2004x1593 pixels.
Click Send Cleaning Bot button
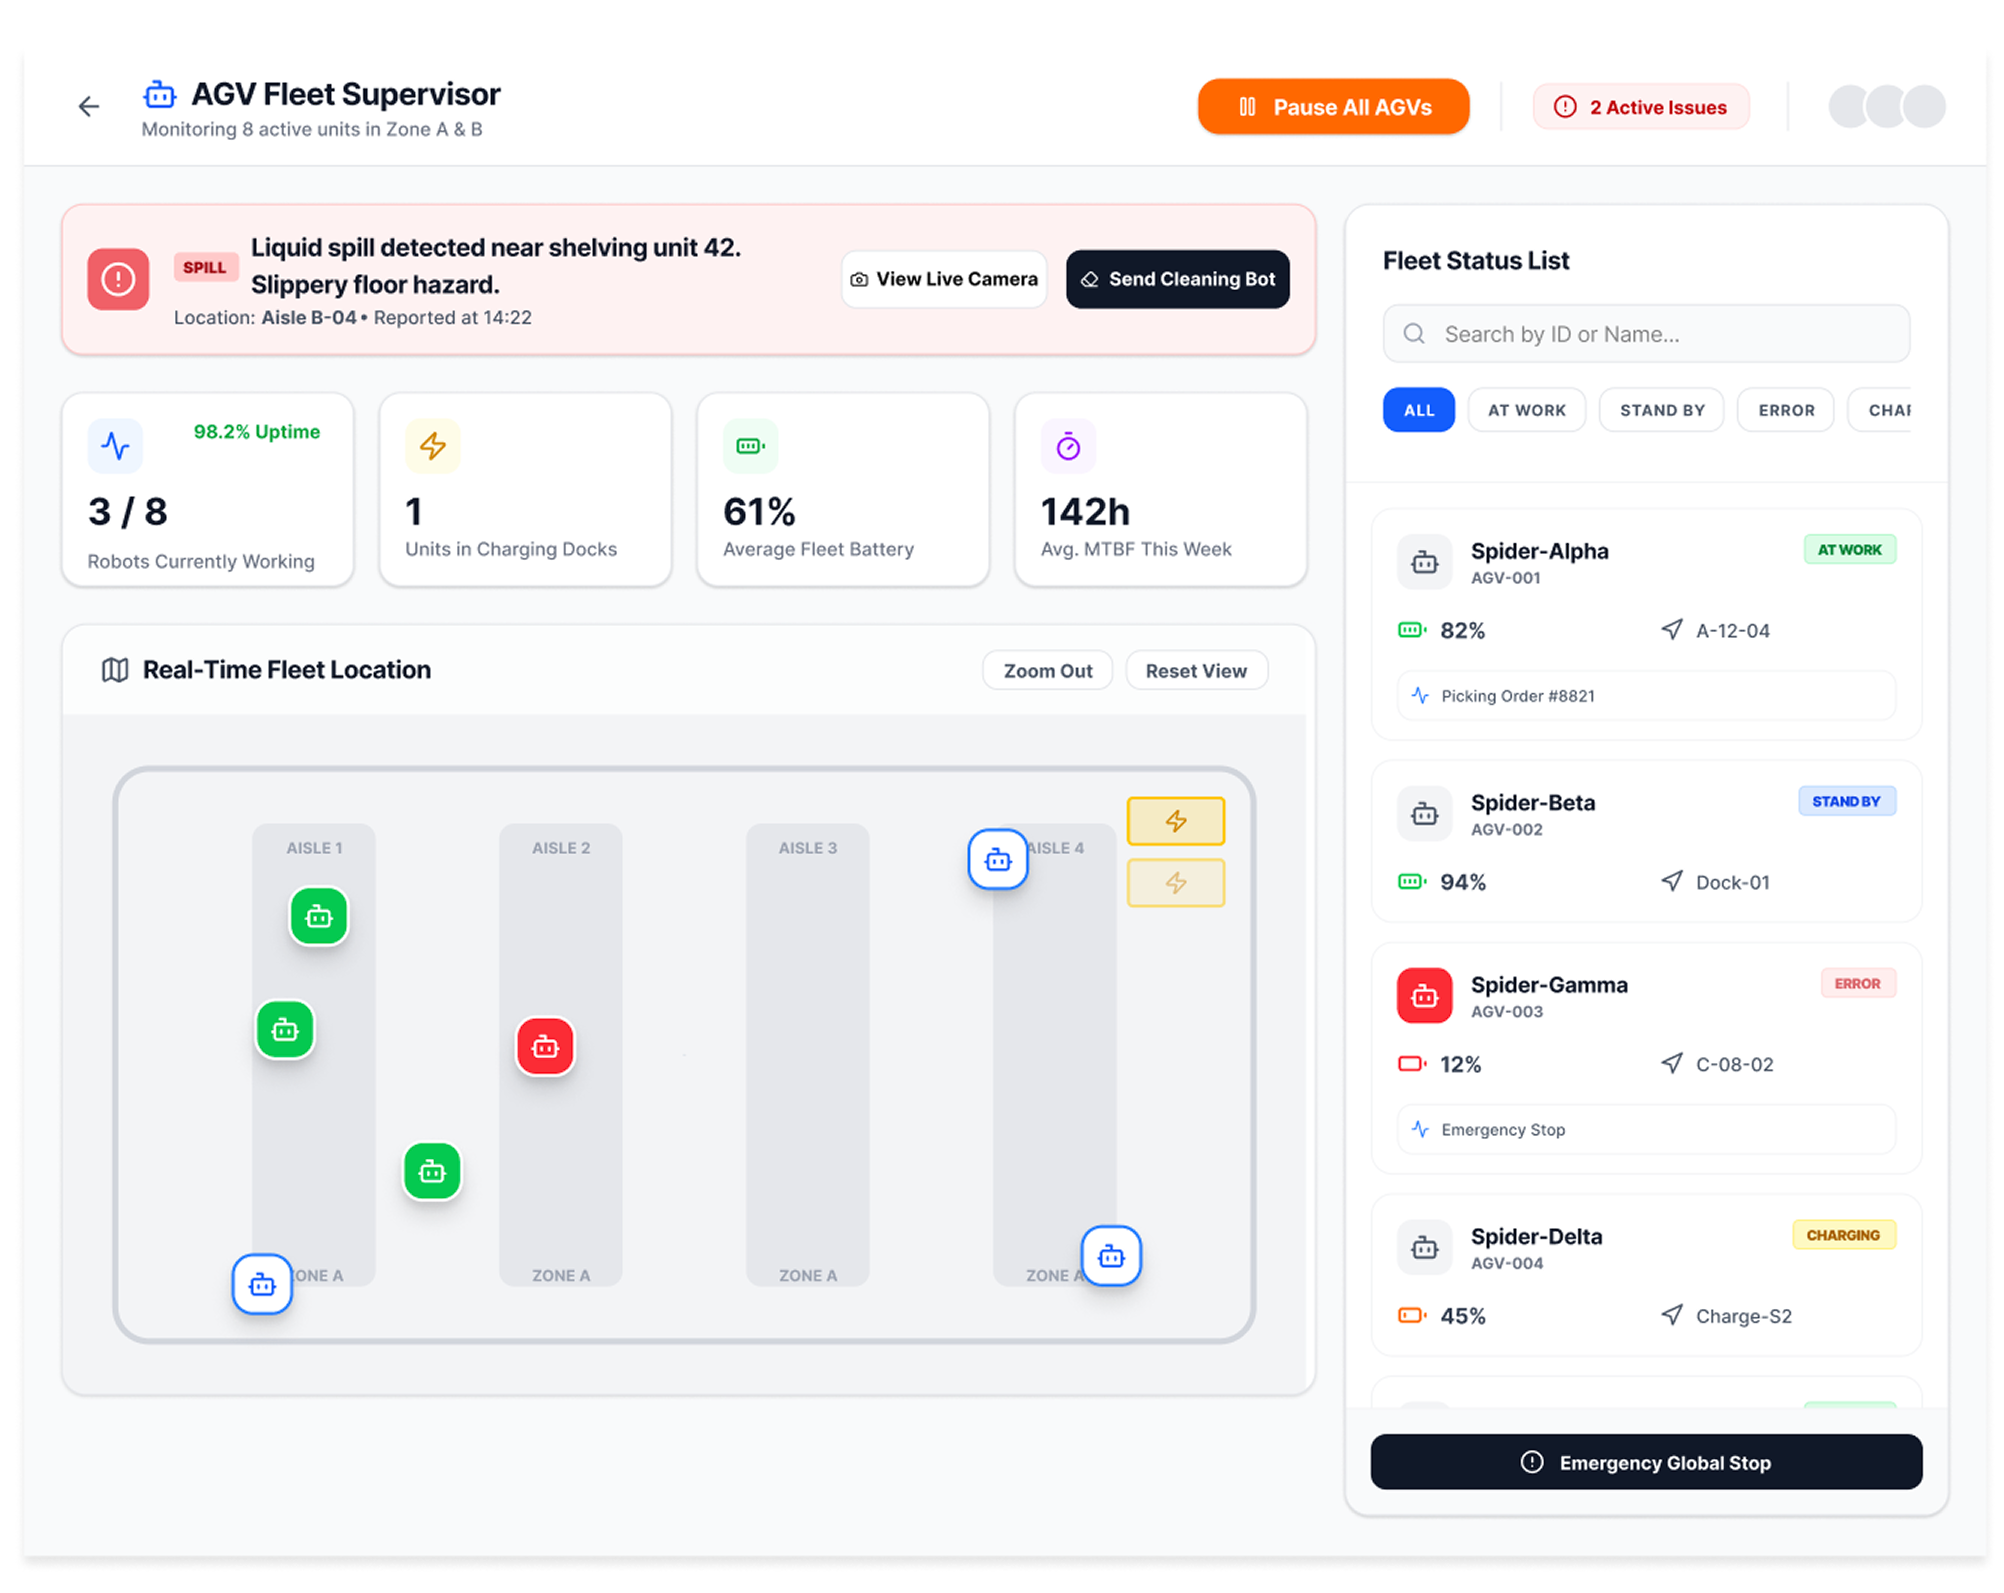(1177, 279)
